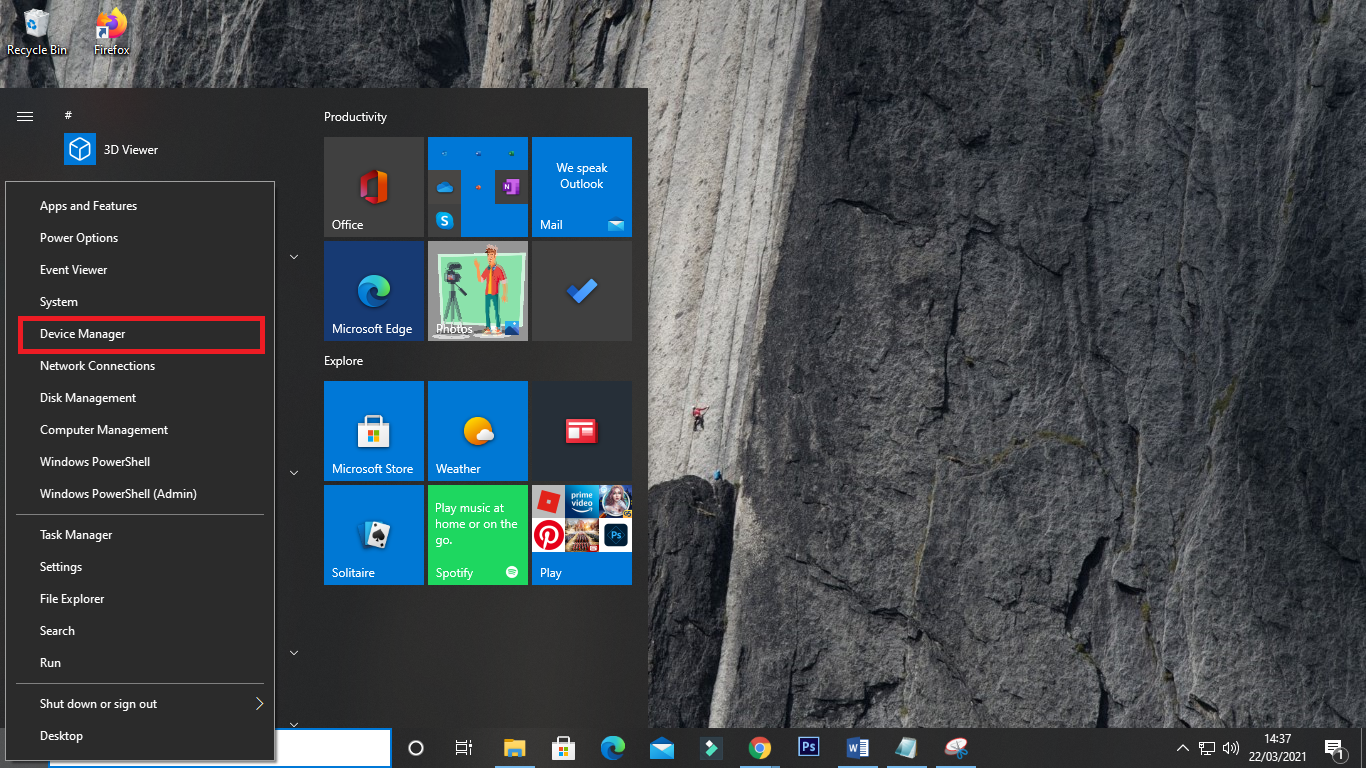Show hidden system tray icons
This screenshot has height=768, width=1366.
pos(1183,748)
